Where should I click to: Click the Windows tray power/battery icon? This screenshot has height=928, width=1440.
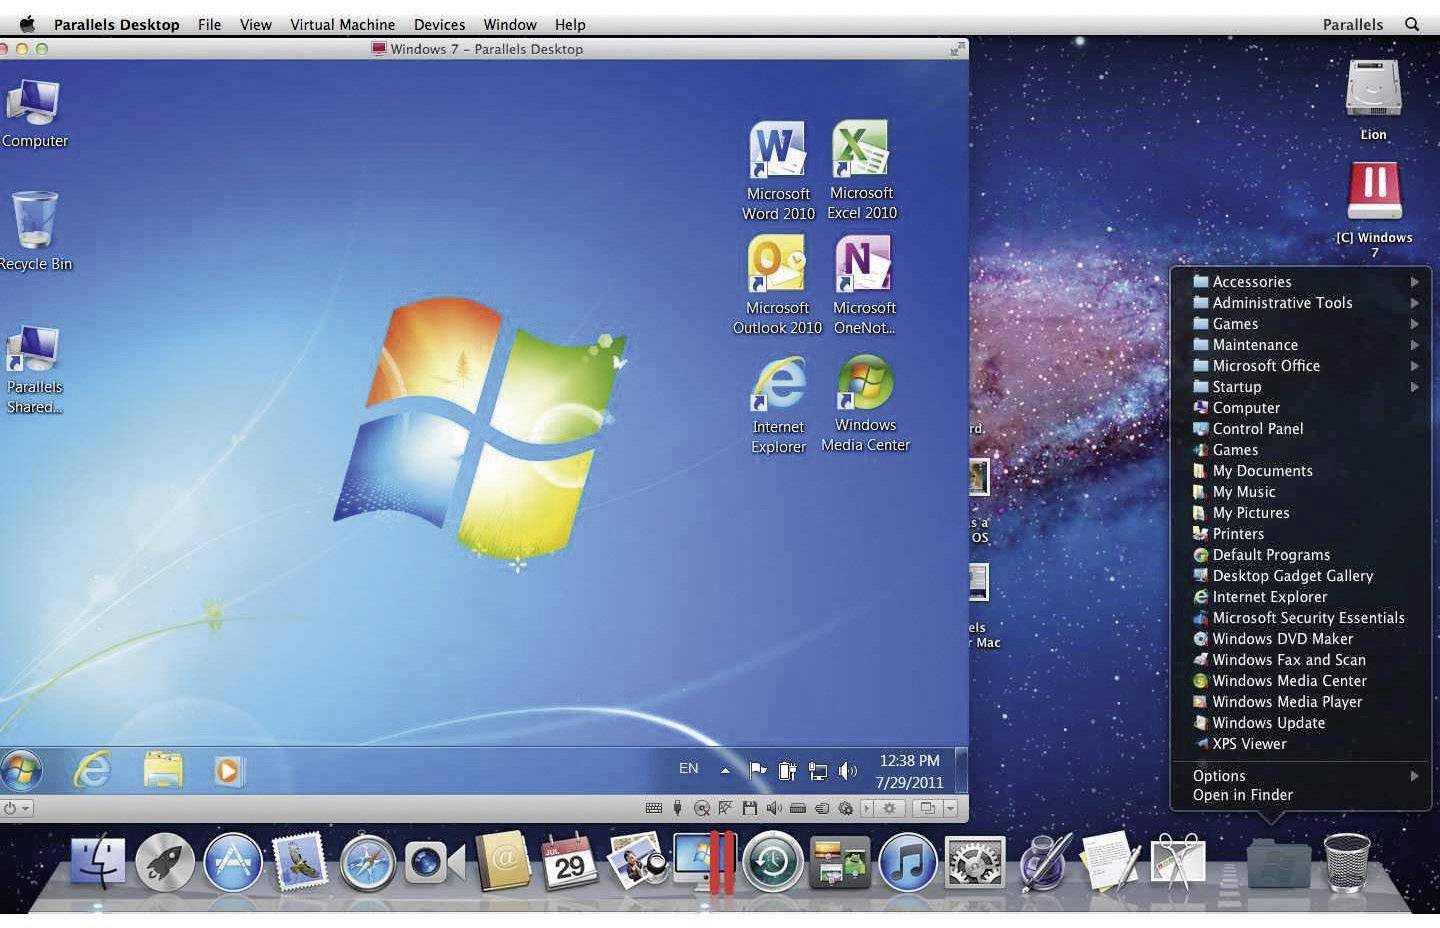coord(788,770)
